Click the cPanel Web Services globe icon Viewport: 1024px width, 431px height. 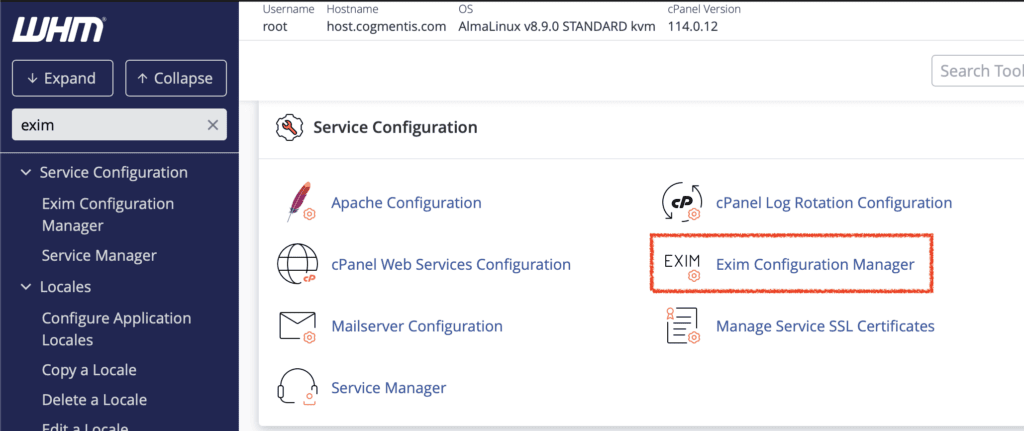[296, 265]
